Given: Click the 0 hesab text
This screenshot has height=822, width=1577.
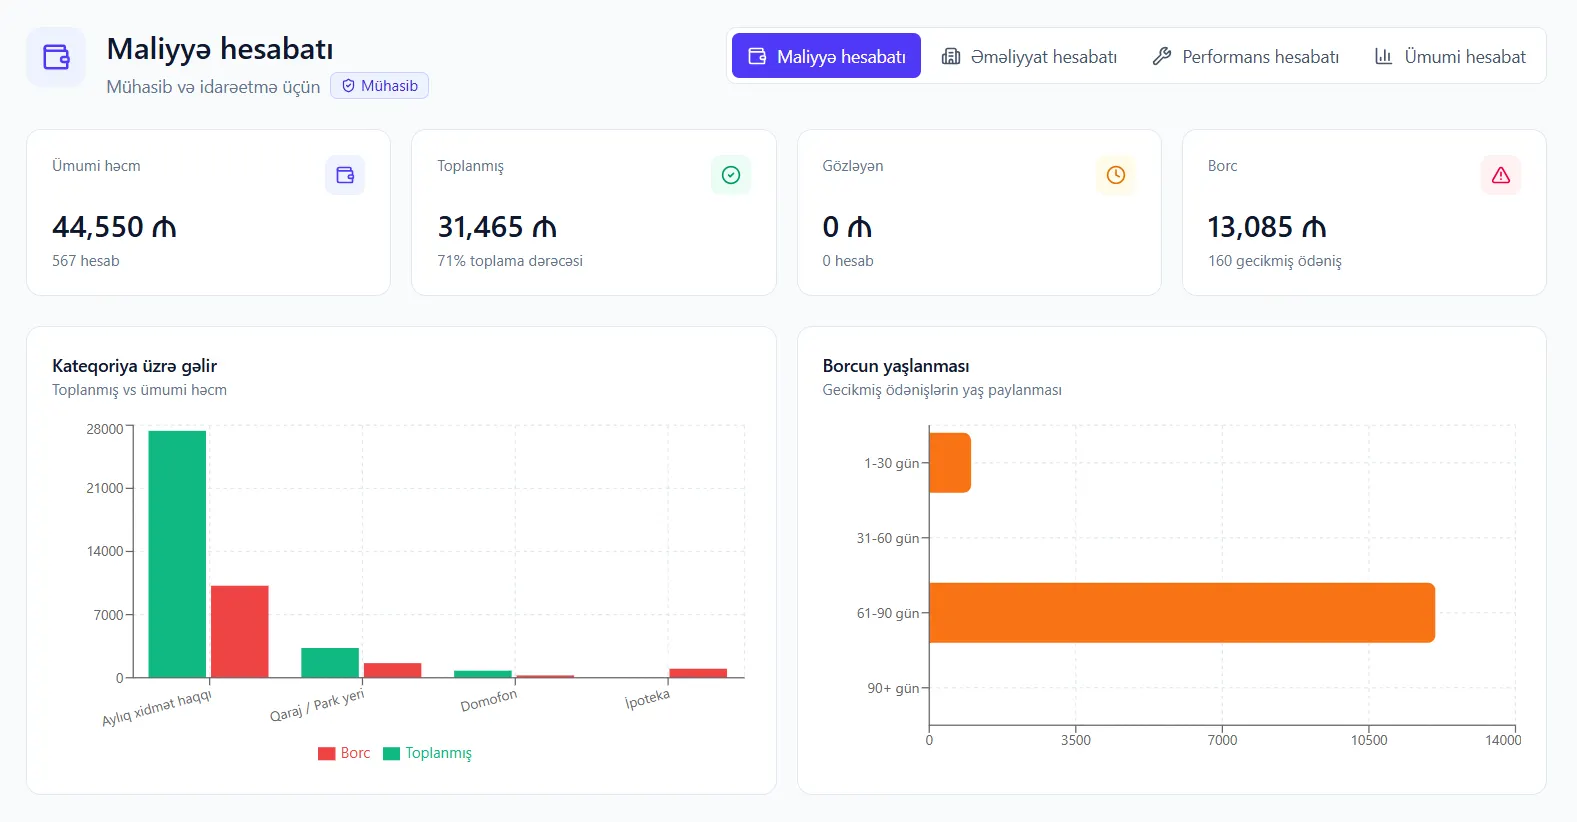Looking at the screenshot, I should (x=848, y=261).
